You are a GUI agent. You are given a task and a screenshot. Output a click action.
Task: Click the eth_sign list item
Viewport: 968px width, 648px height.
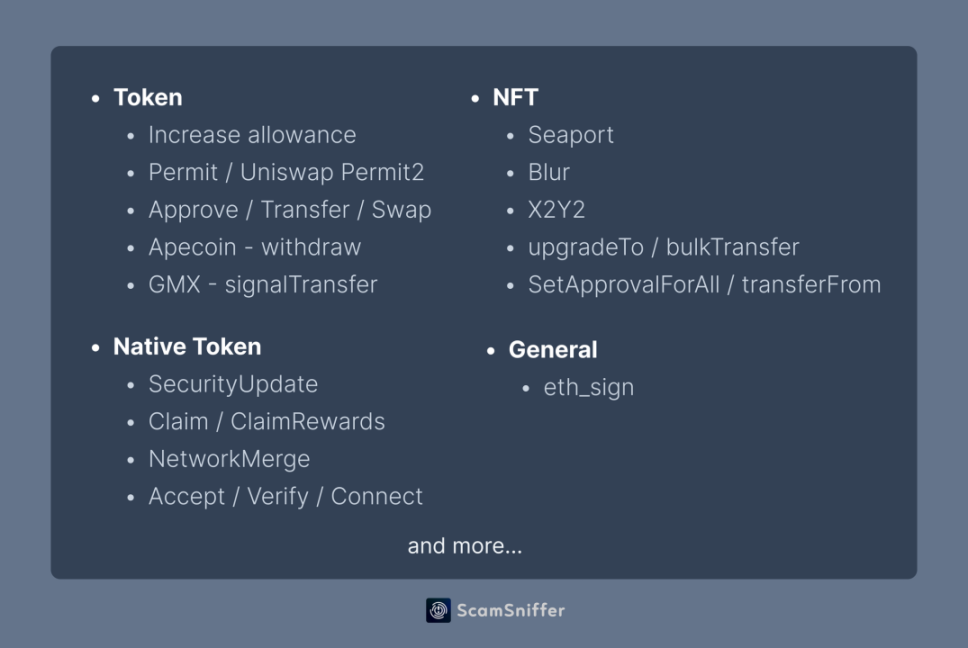(x=589, y=387)
